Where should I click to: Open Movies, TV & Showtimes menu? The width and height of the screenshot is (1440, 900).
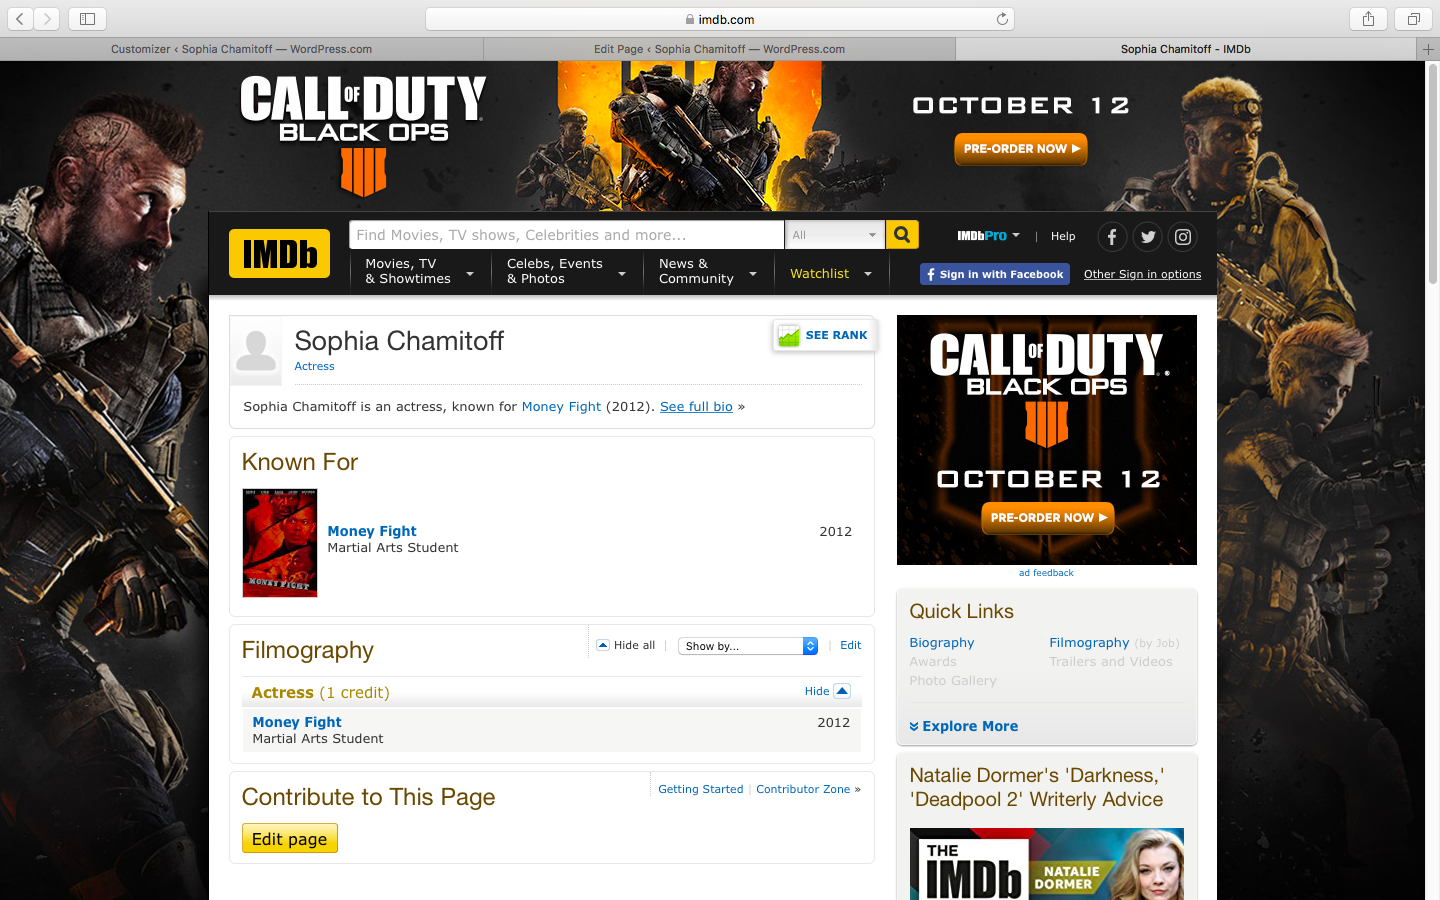coord(419,271)
